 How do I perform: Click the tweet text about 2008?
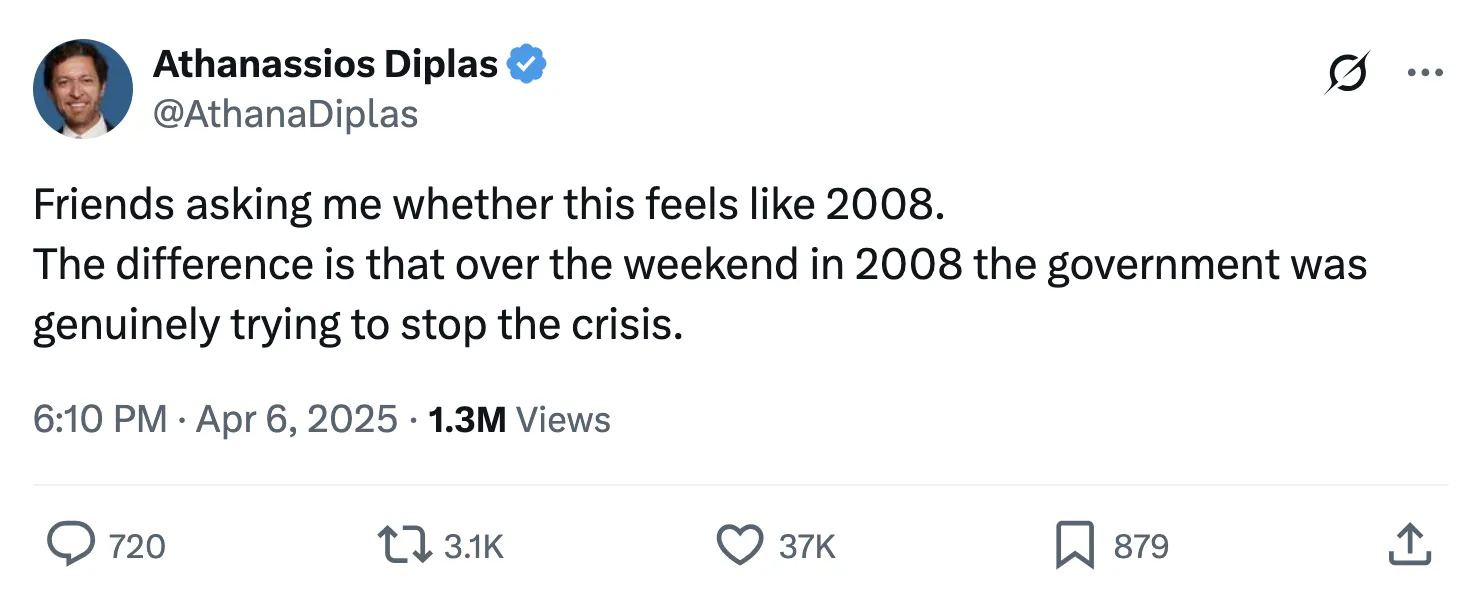click(488, 205)
